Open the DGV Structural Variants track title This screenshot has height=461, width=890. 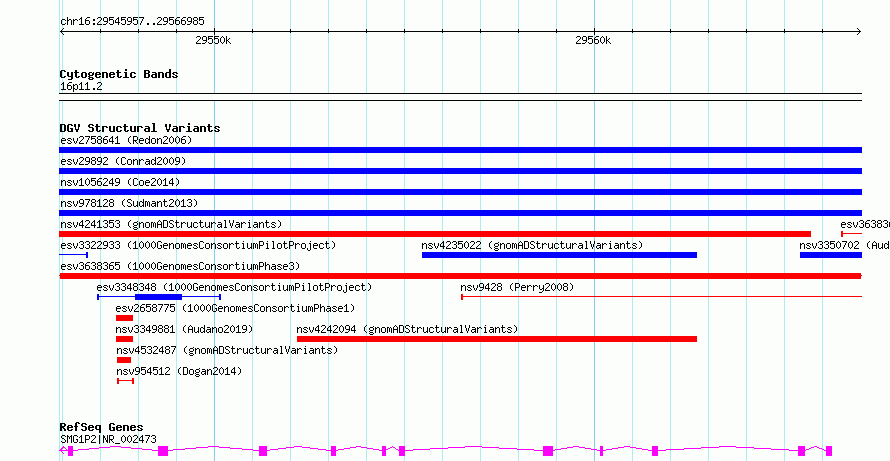(x=140, y=128)
